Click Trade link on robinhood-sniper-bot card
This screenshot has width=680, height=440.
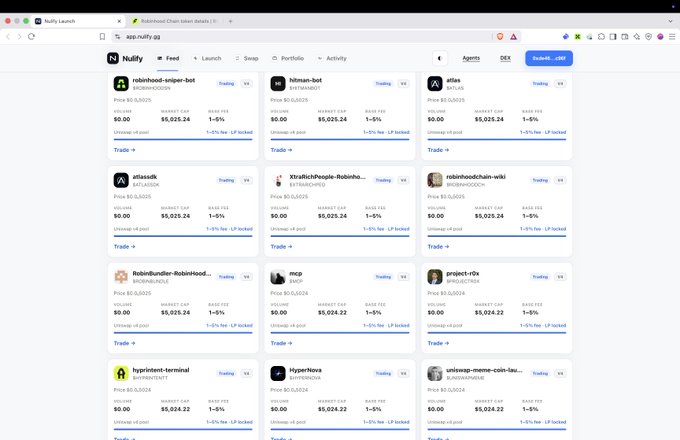[124, 150]
